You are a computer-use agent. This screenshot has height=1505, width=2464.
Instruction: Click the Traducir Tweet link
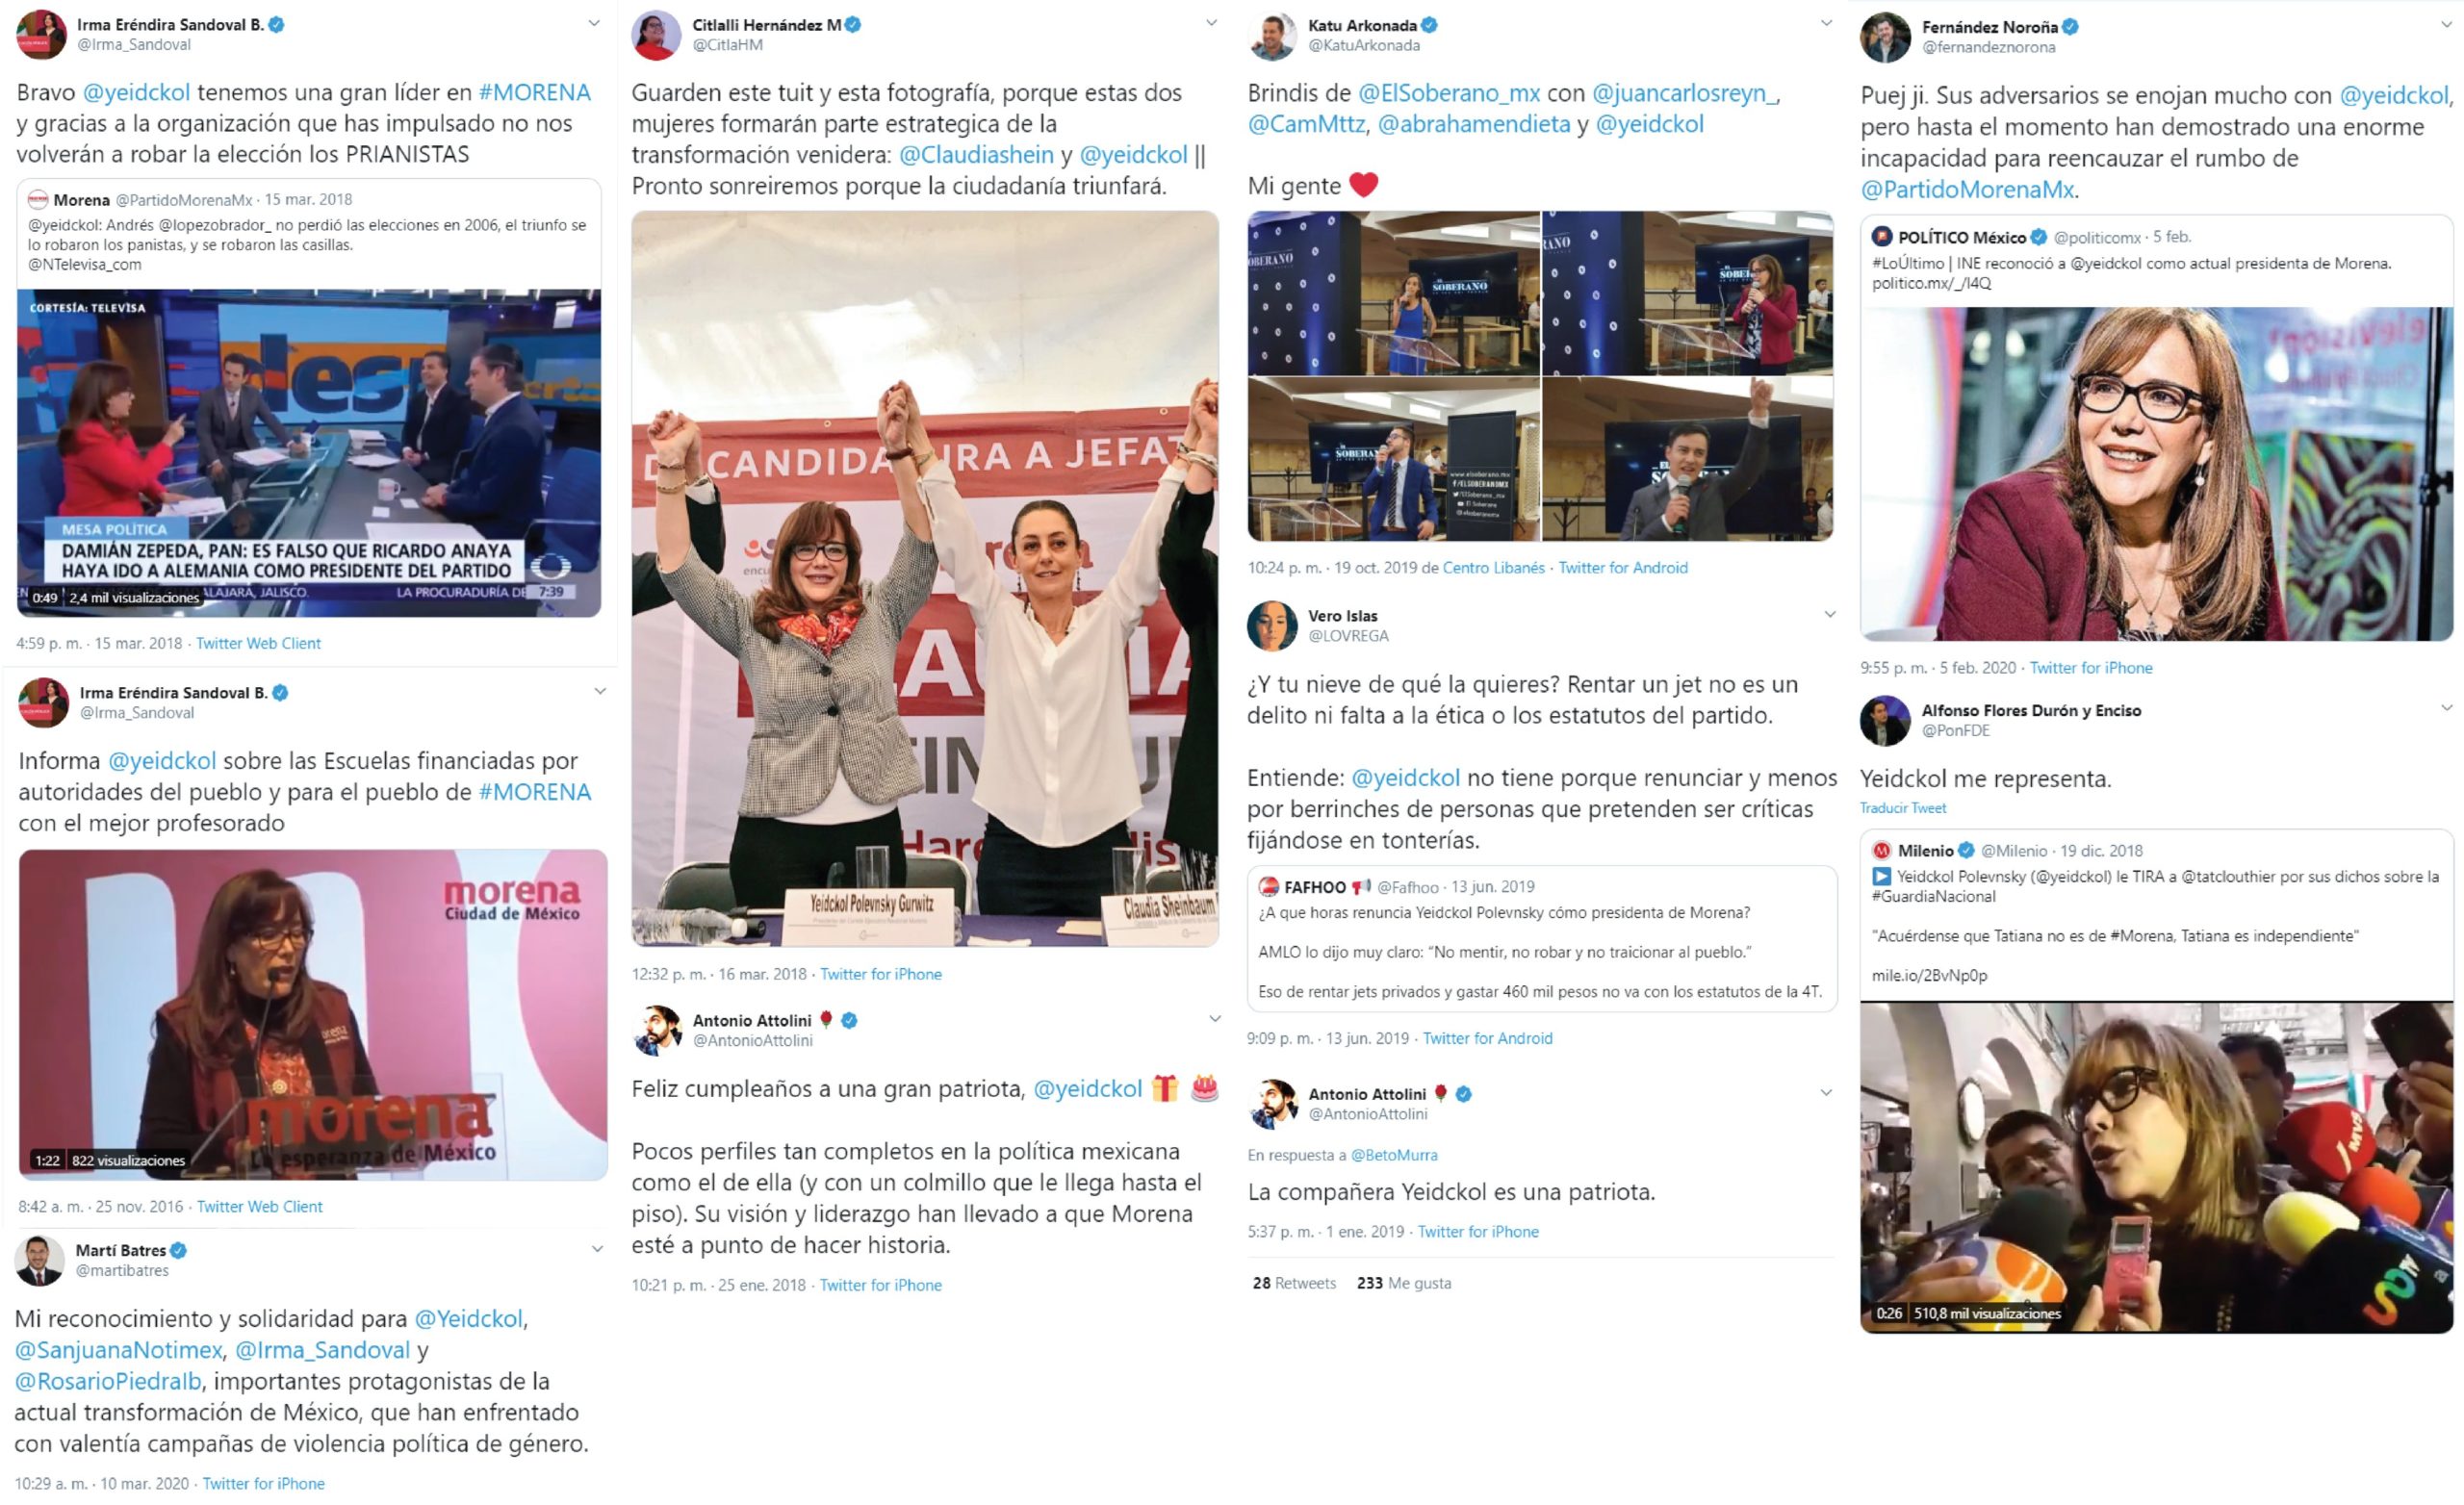pyautogui.click(x=1903, y=808)
